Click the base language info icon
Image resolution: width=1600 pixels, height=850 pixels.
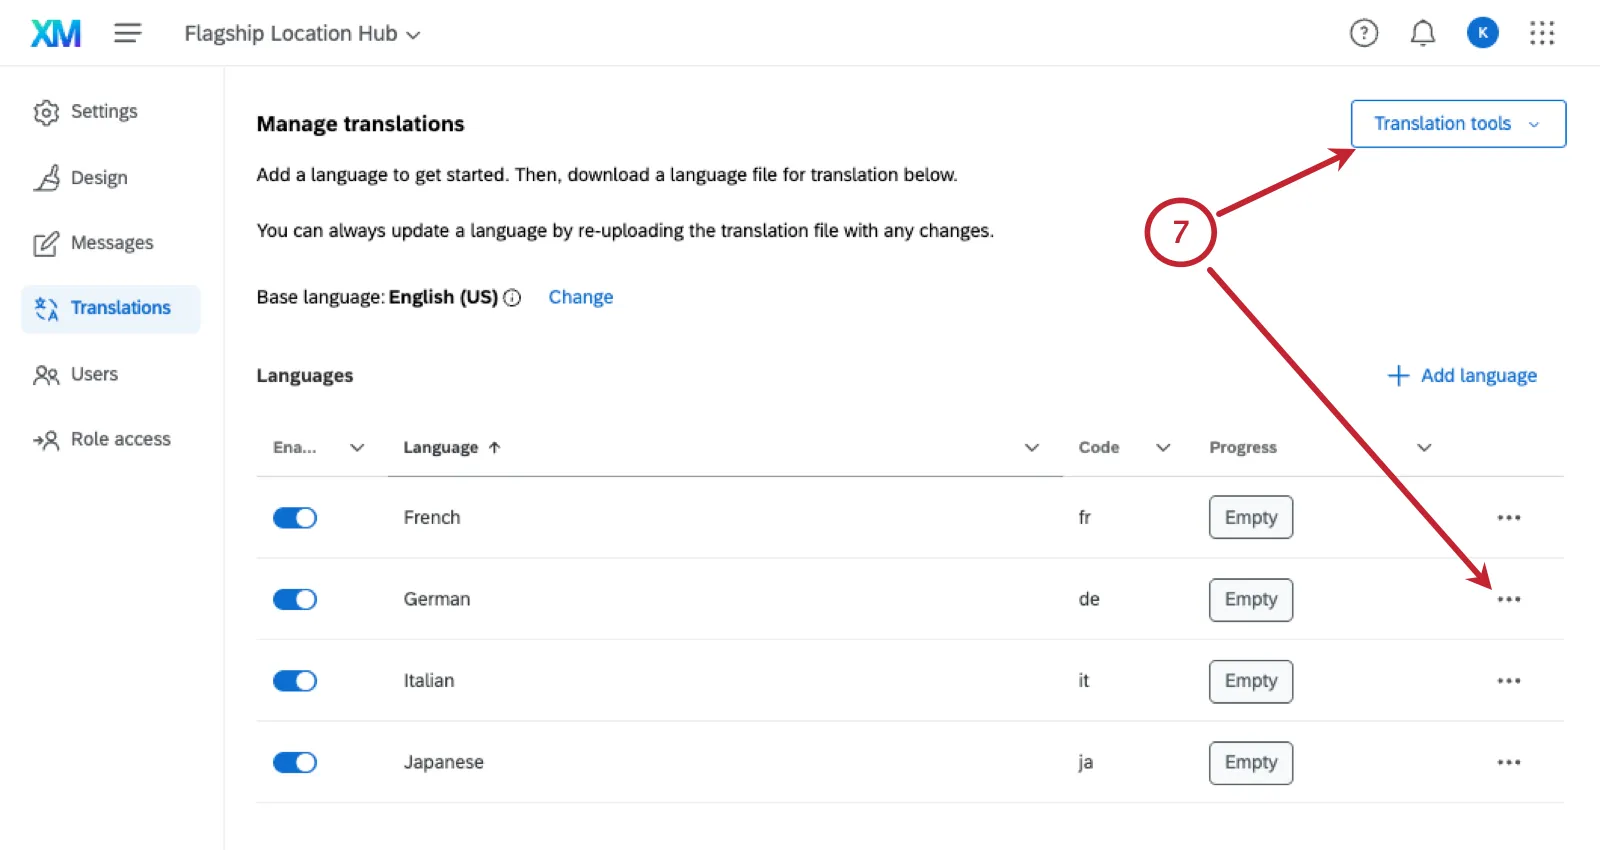512,298
